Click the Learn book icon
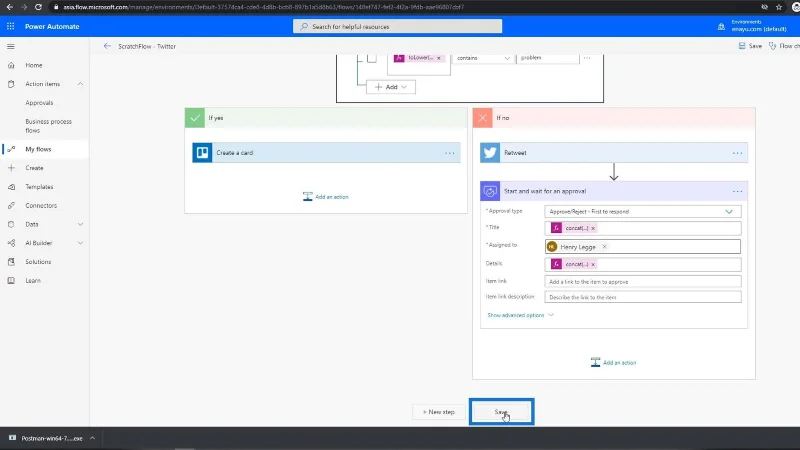 pos(11,281)
